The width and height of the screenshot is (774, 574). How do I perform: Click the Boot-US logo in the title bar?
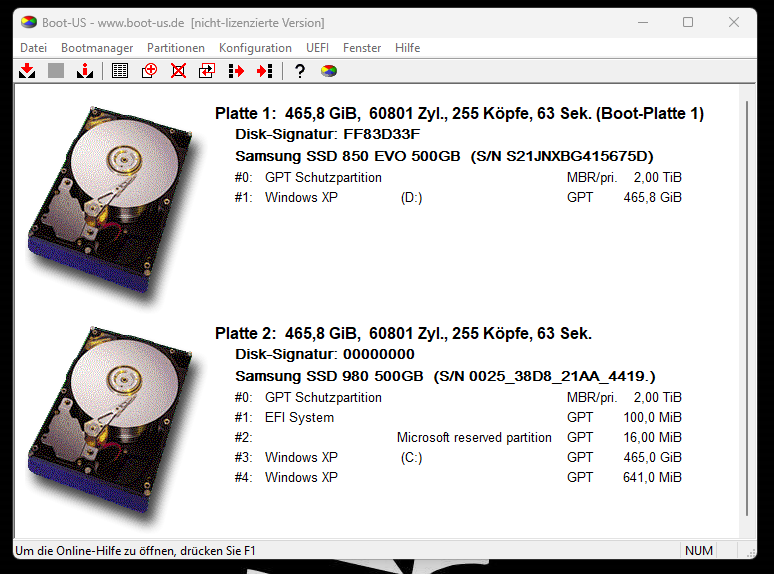tap(29, 22)
